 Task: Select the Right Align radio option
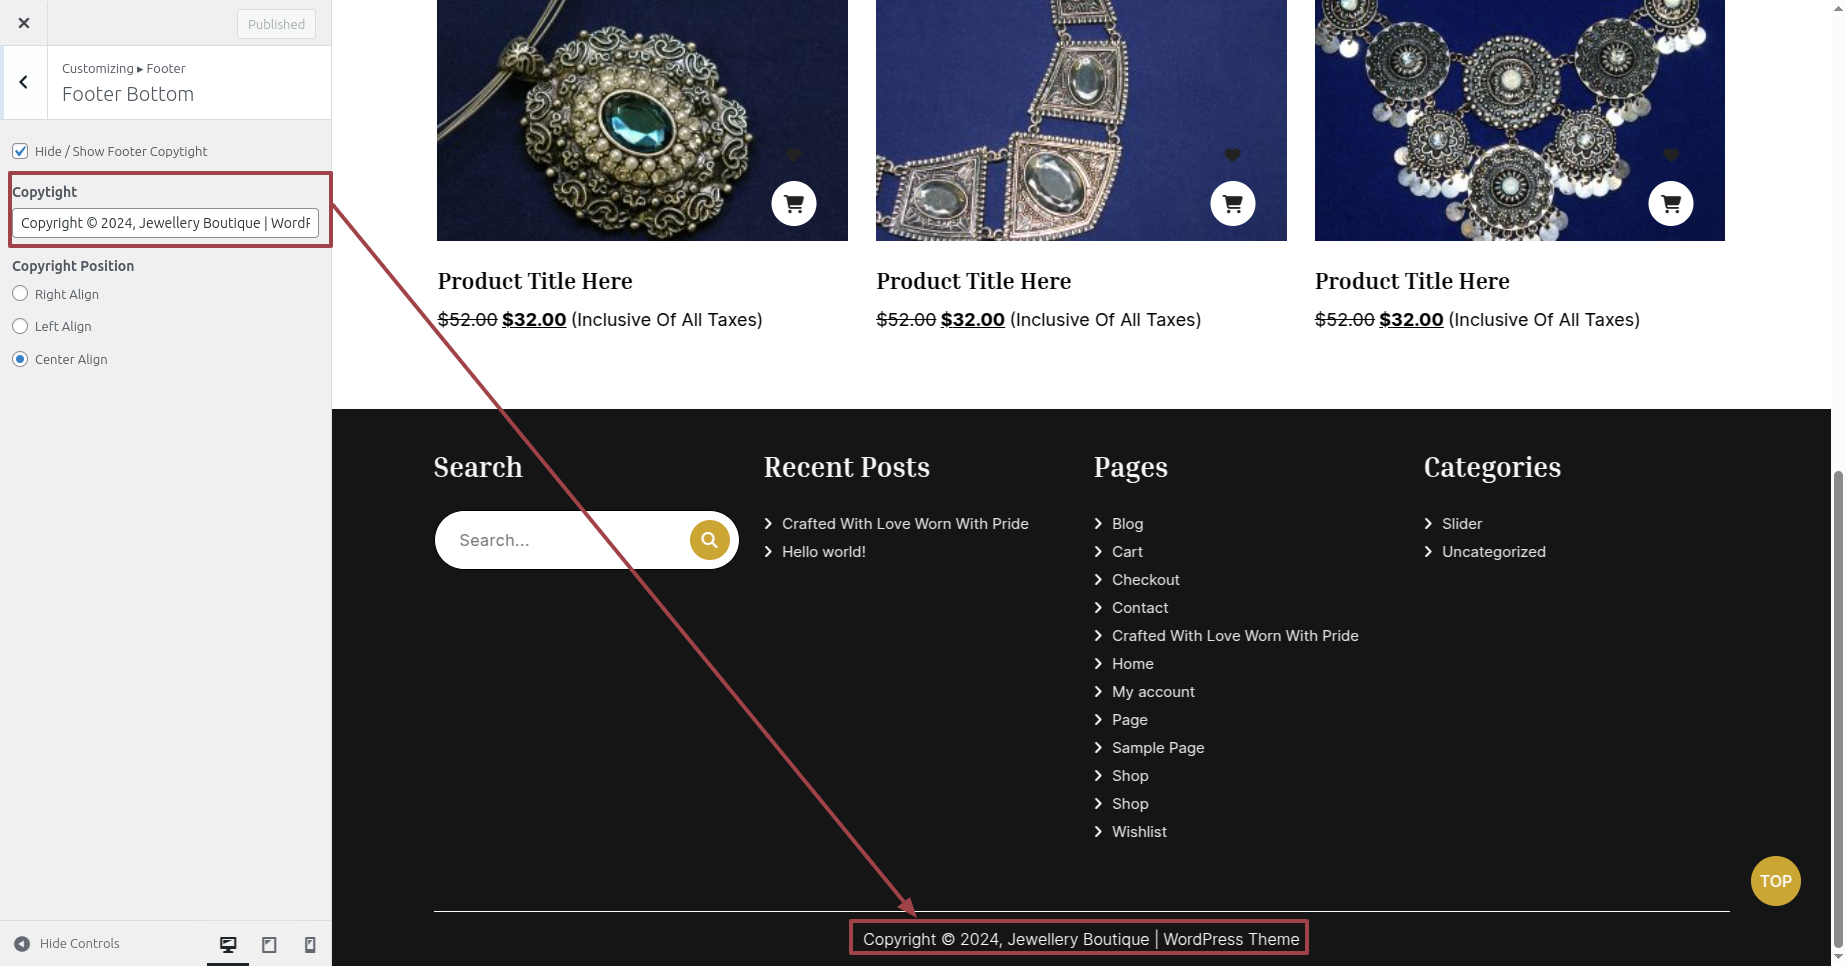pyautogui.click(x=20, y=294)
